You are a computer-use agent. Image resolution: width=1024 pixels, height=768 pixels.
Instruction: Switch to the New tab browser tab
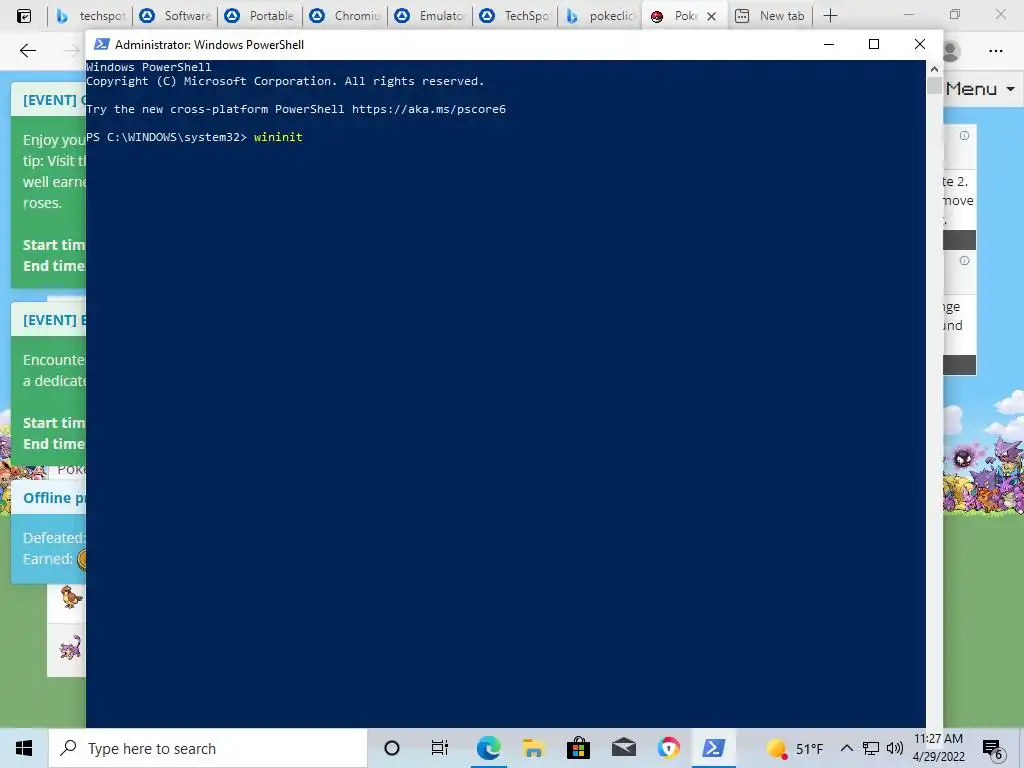(771, 16)
